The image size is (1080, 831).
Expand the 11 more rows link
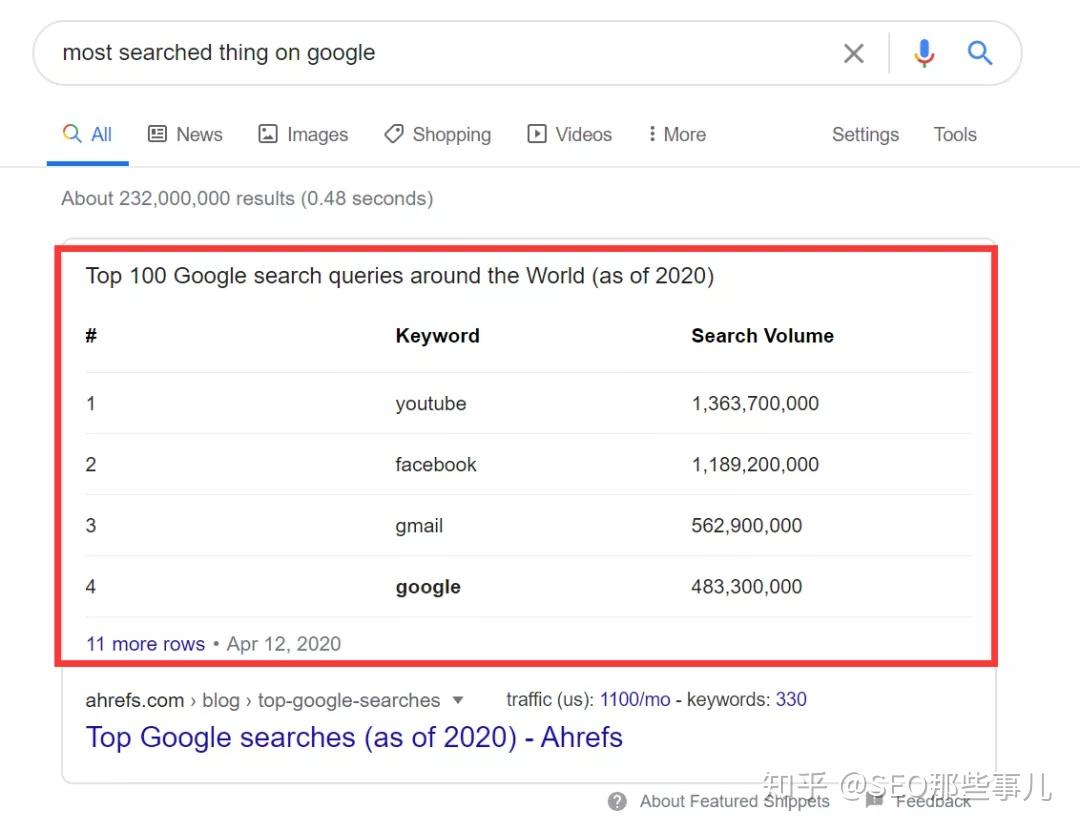pyautogui.click(x=145, y=644)
